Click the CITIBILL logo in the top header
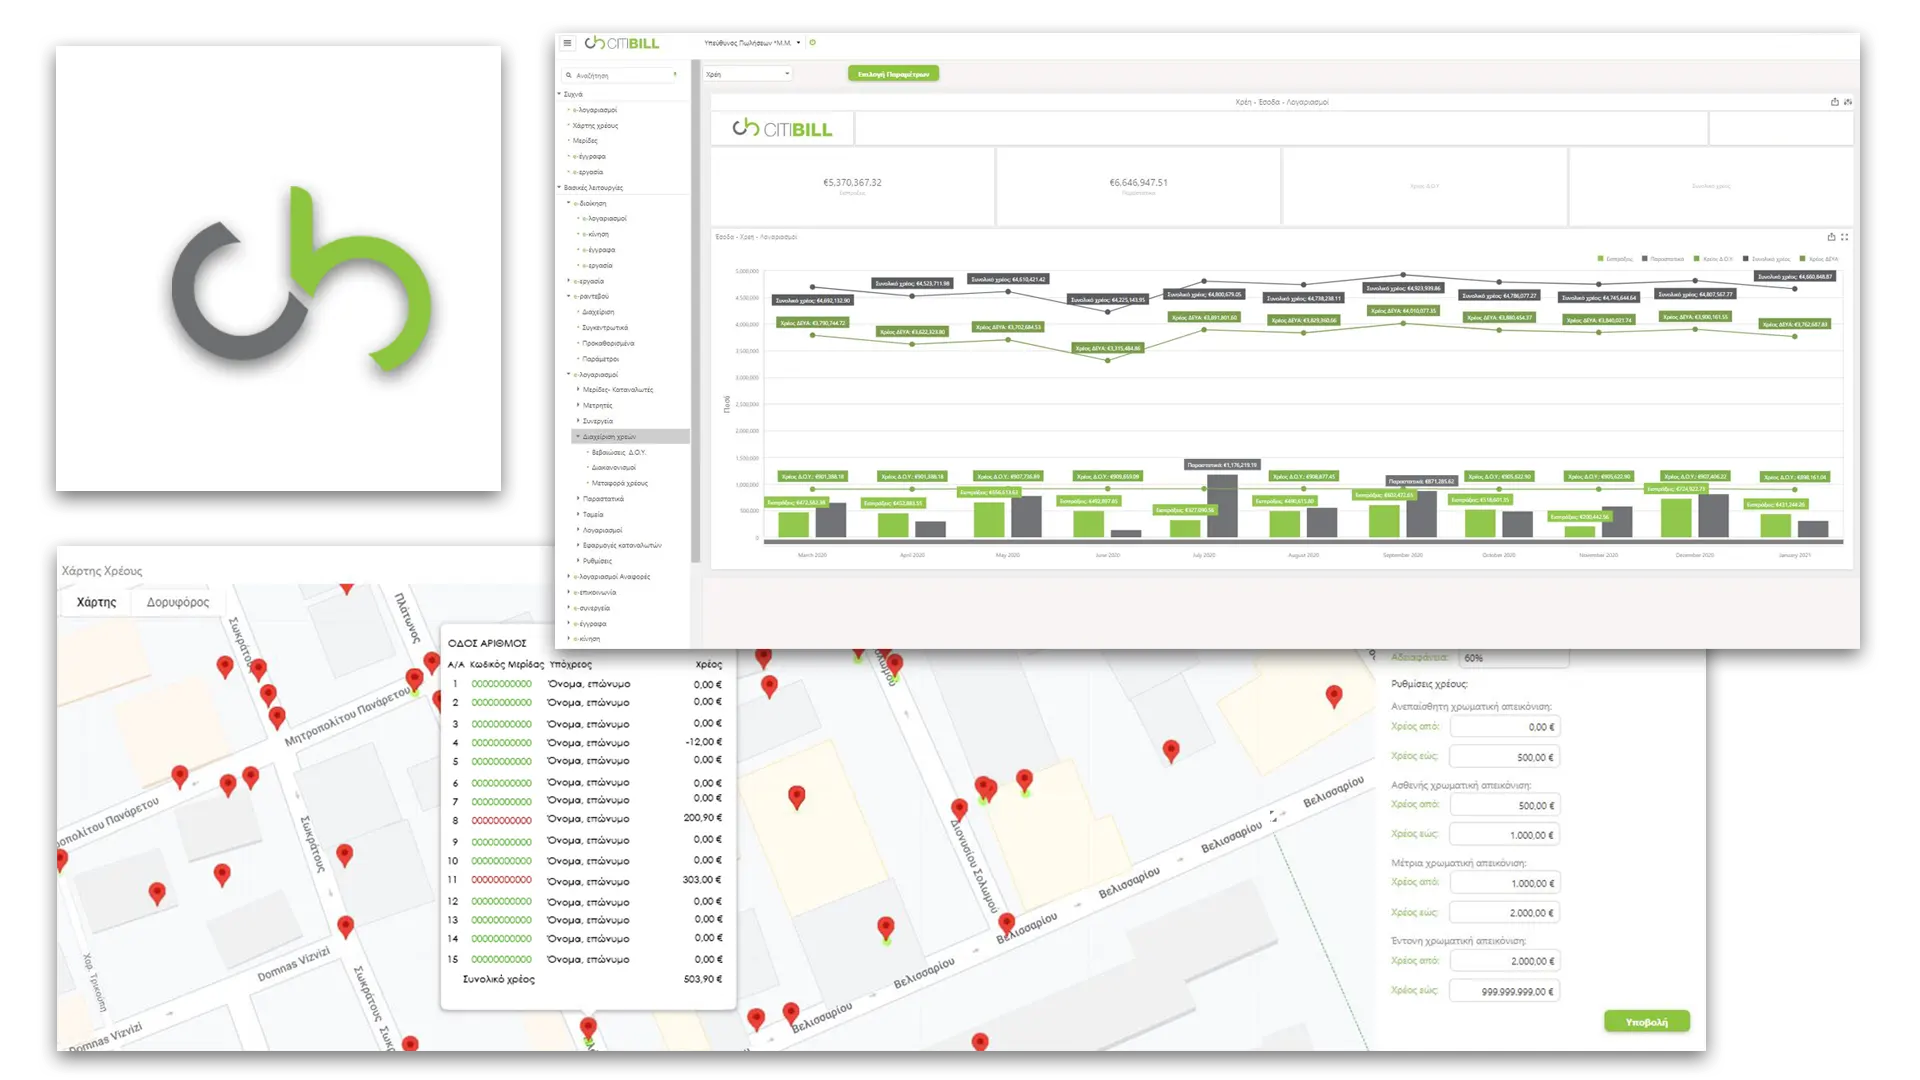Viewport: 1920px width, 1080px height. [x=622, y=43]
